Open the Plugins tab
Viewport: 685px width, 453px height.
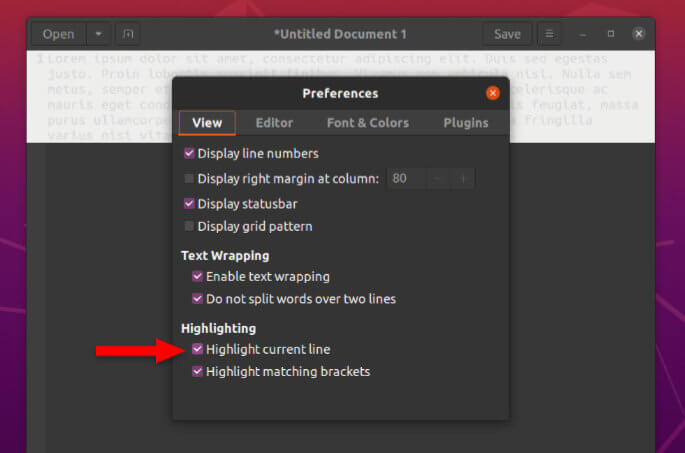pyautogui.click(x=466, y=123)
